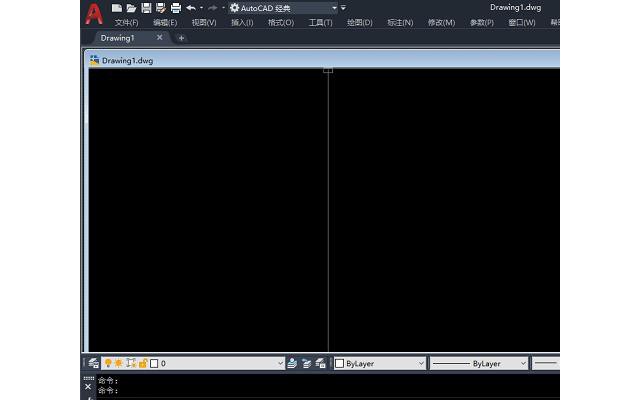This screenshot has width=640, height=400.
Task: Create a new drawing from the quick access toolbar
Action: click(x=117, y=8)
